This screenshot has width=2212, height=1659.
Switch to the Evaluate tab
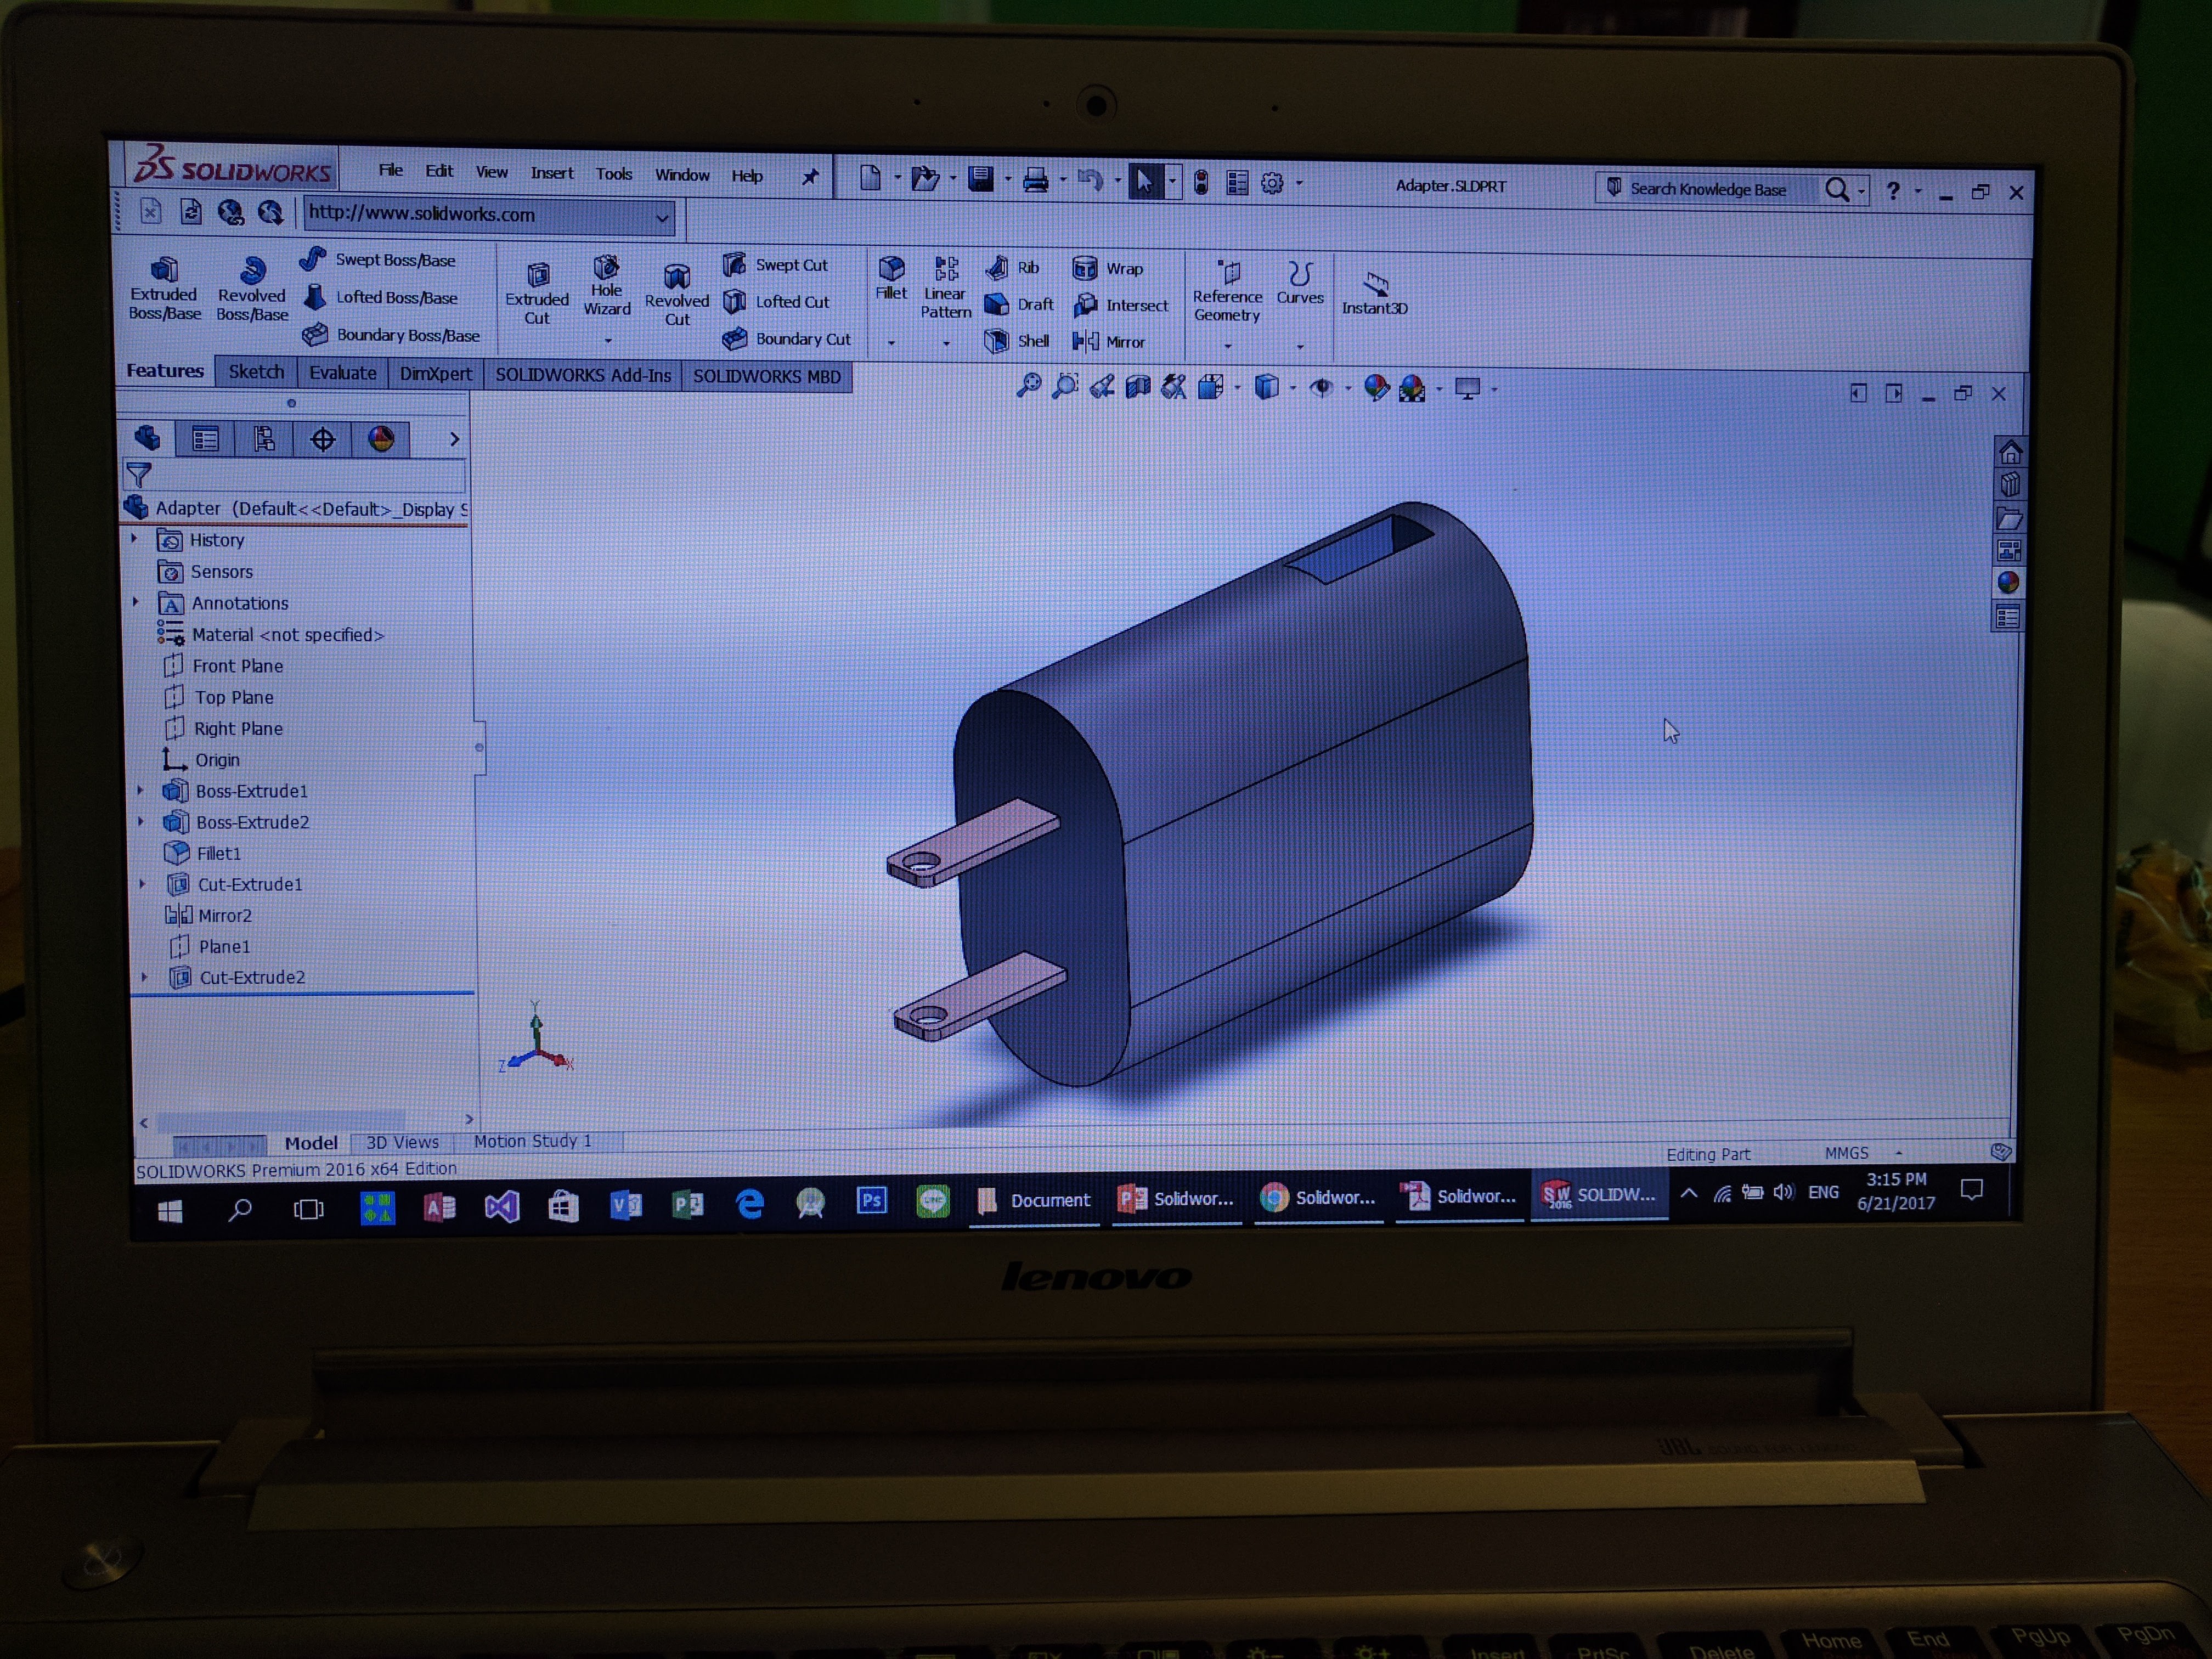[343, 372]
